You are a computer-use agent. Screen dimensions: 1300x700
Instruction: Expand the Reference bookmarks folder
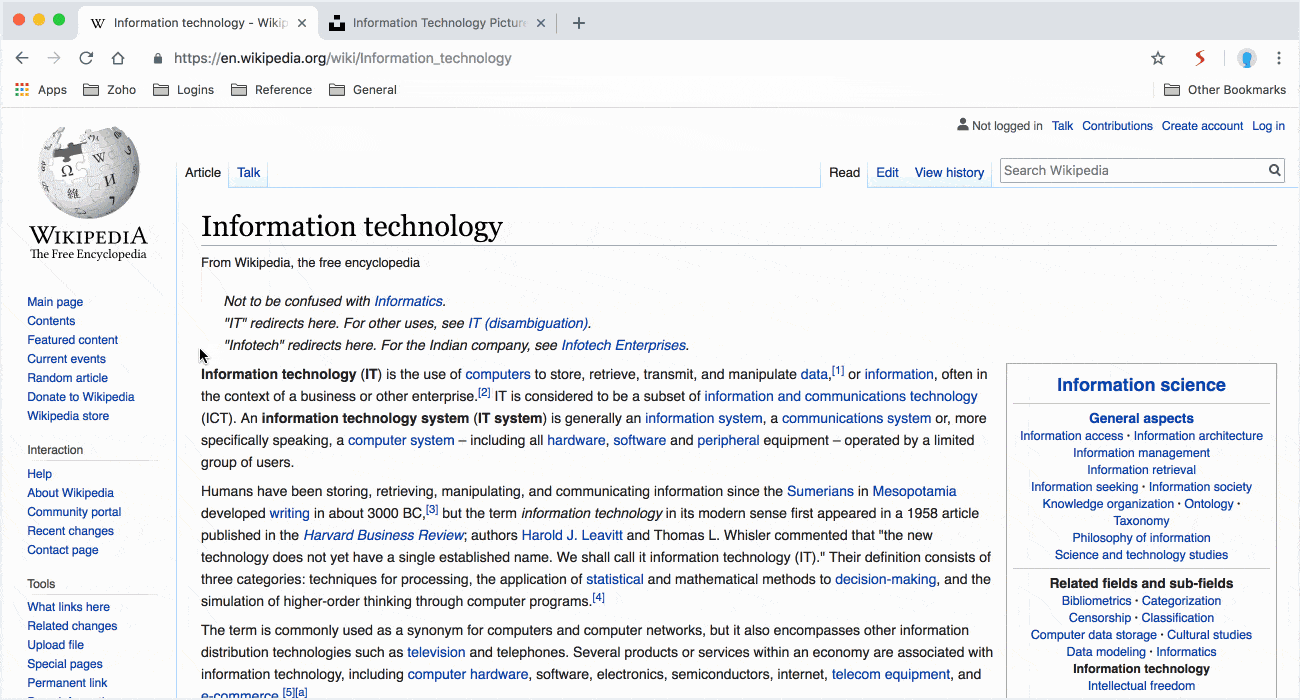tap(271, 90)
